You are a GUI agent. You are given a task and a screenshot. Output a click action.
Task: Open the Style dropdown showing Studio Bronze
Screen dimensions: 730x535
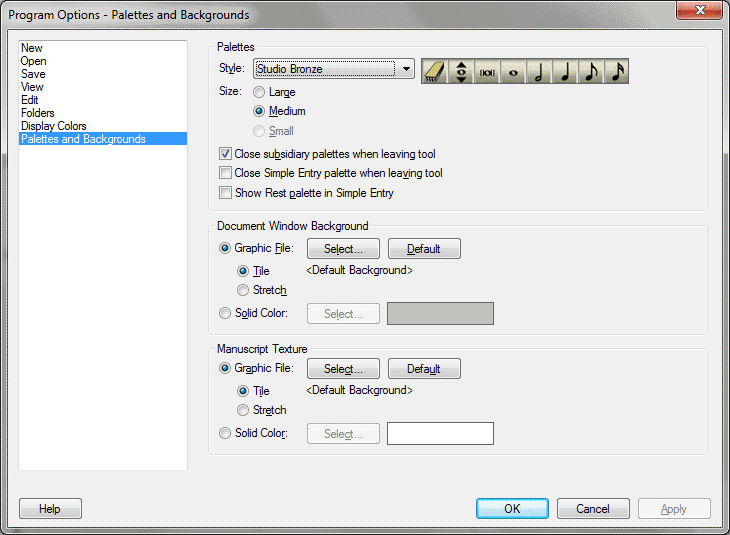pyautogui.click(x=334, y=69)
